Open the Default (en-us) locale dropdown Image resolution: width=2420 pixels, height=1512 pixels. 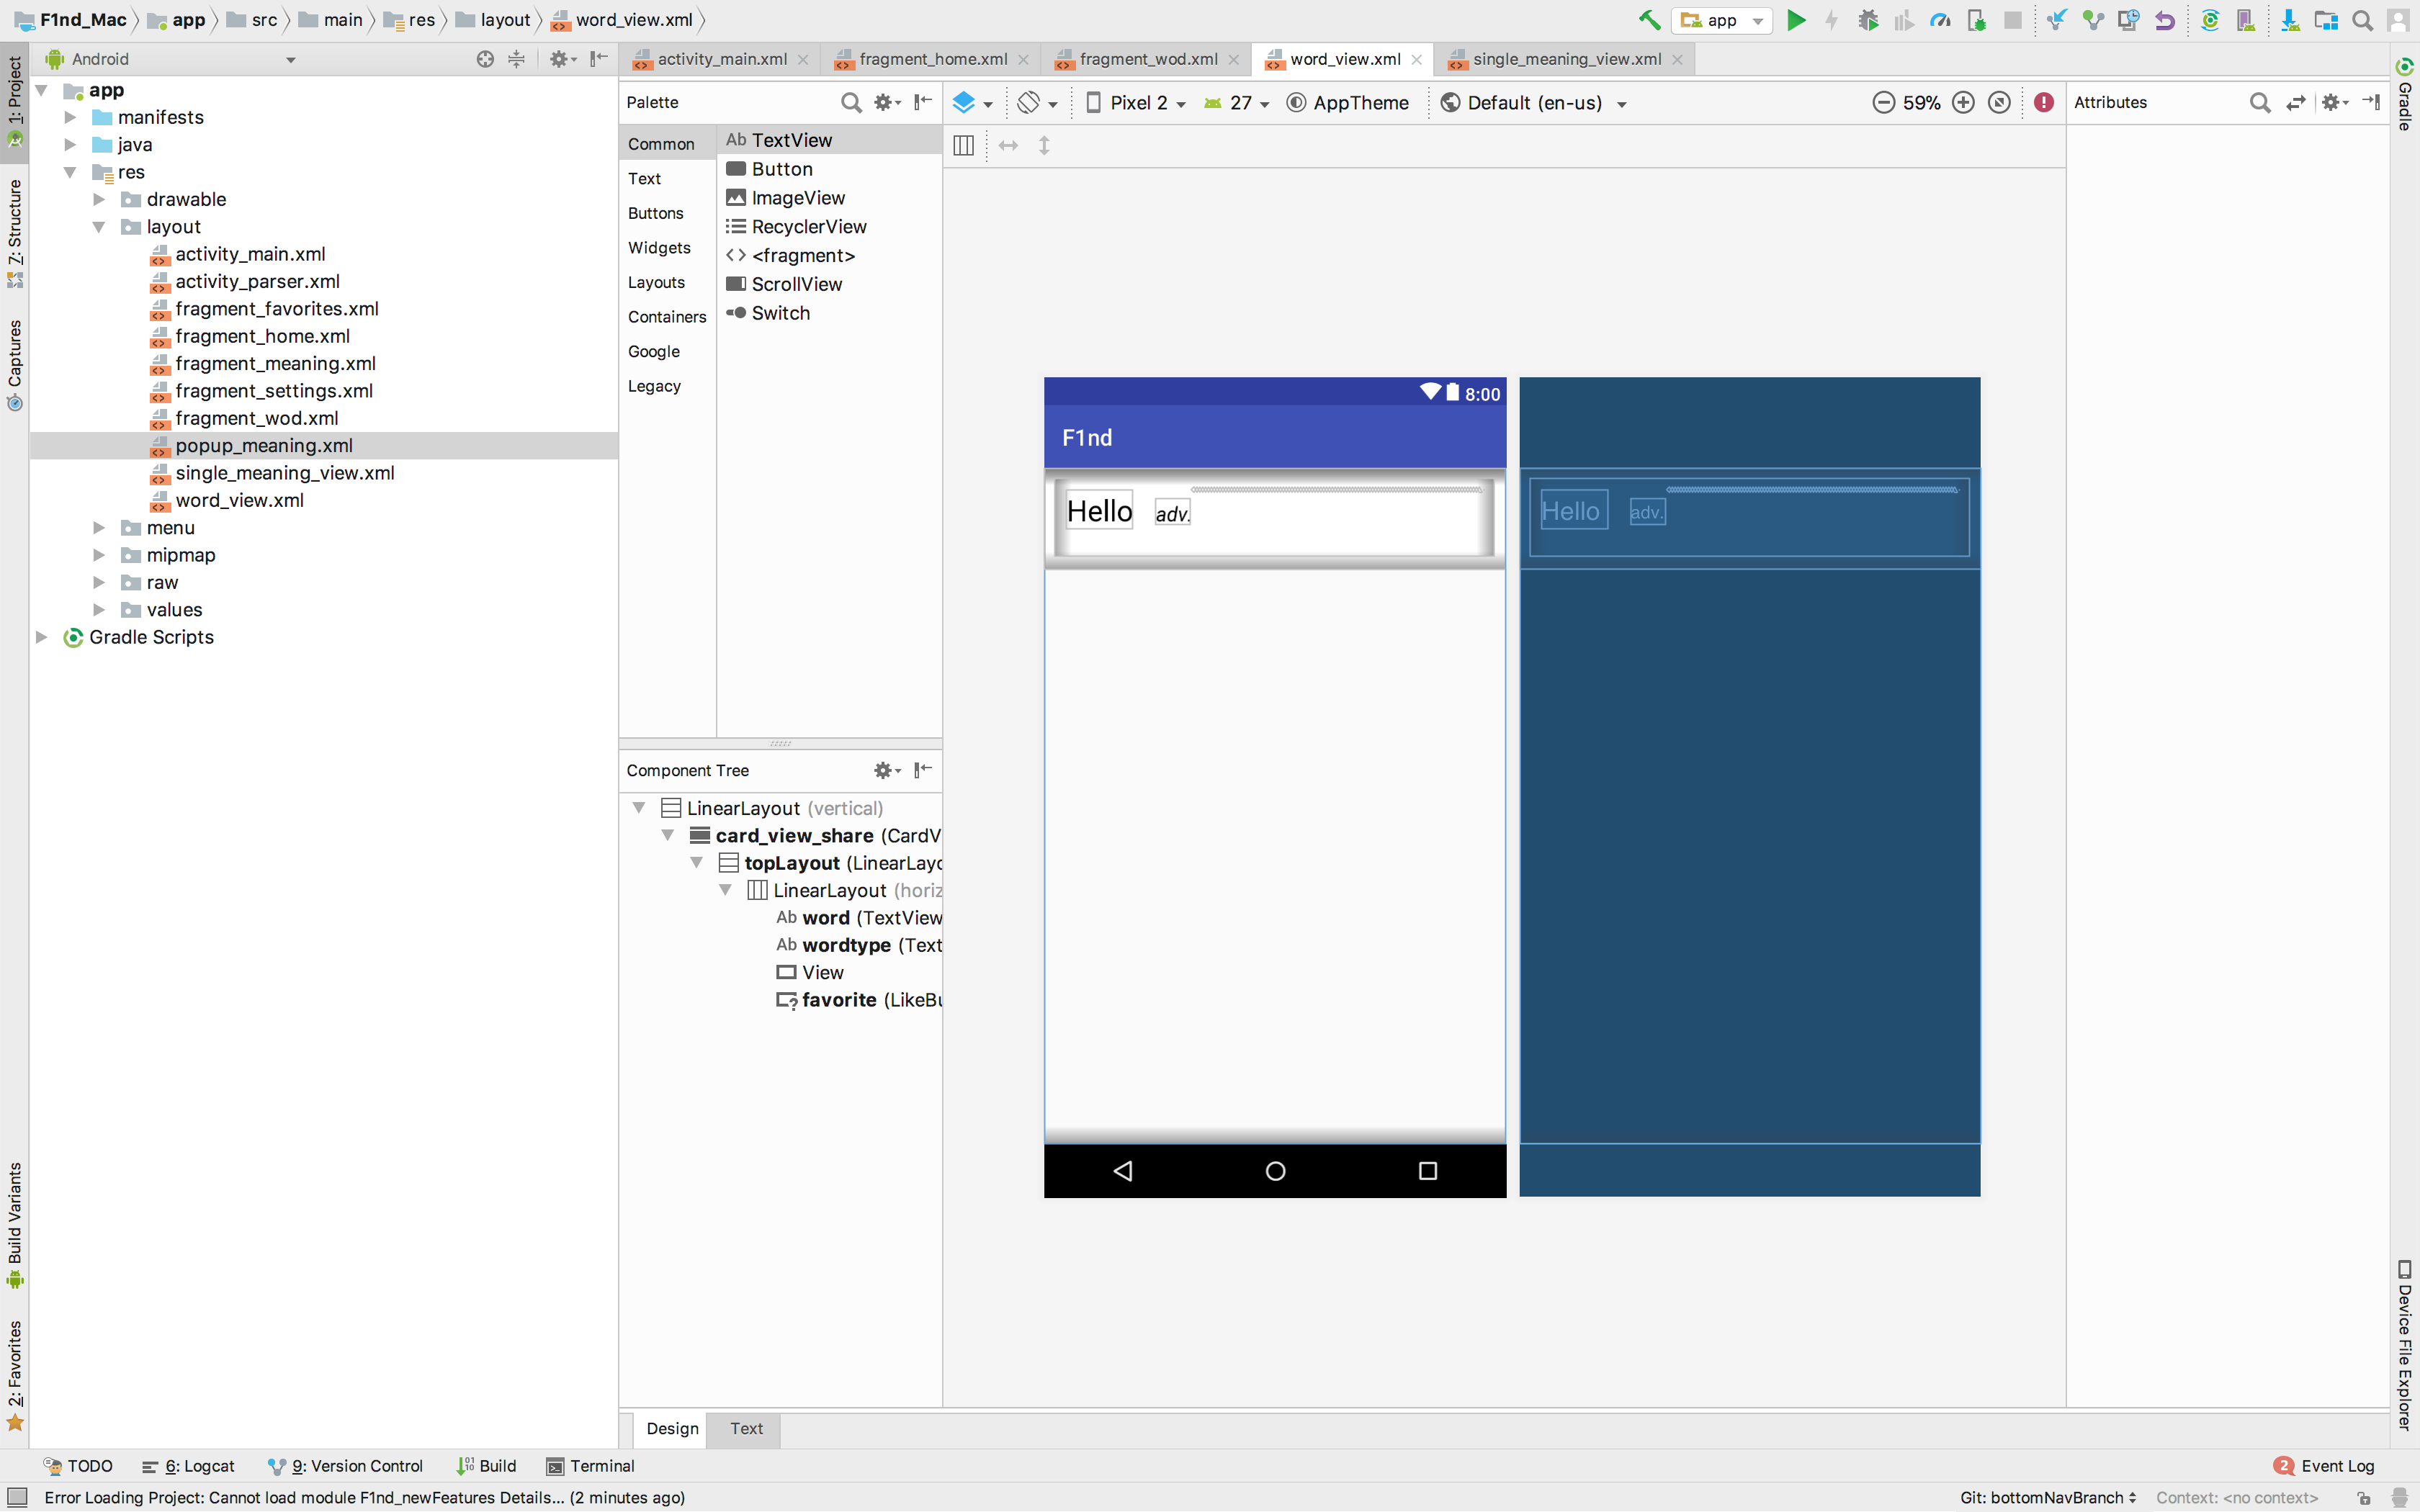coord(1534,102)
